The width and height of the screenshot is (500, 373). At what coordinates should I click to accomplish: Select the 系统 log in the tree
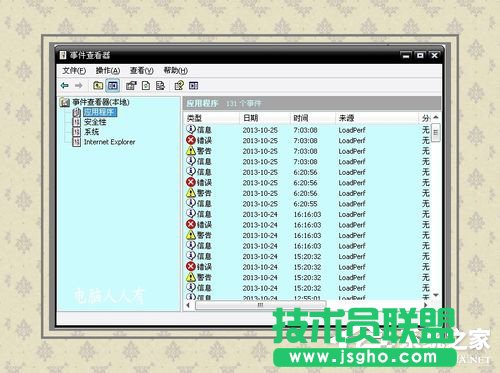point(91,132)
